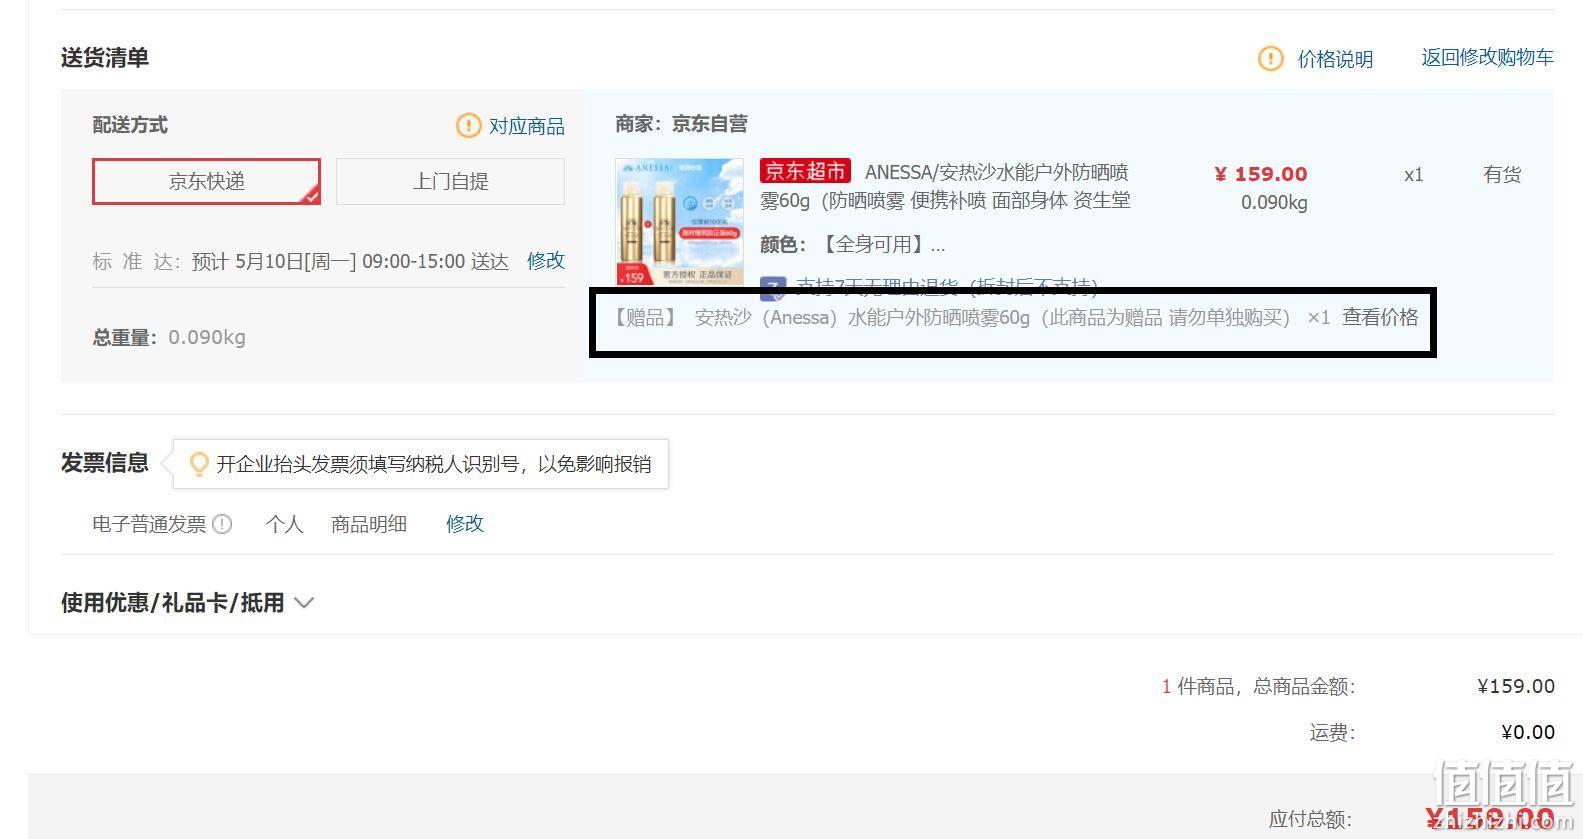Expand 使用优惠/礼品卡/抵用 section

pyautogui.click(x=188, y=603)
